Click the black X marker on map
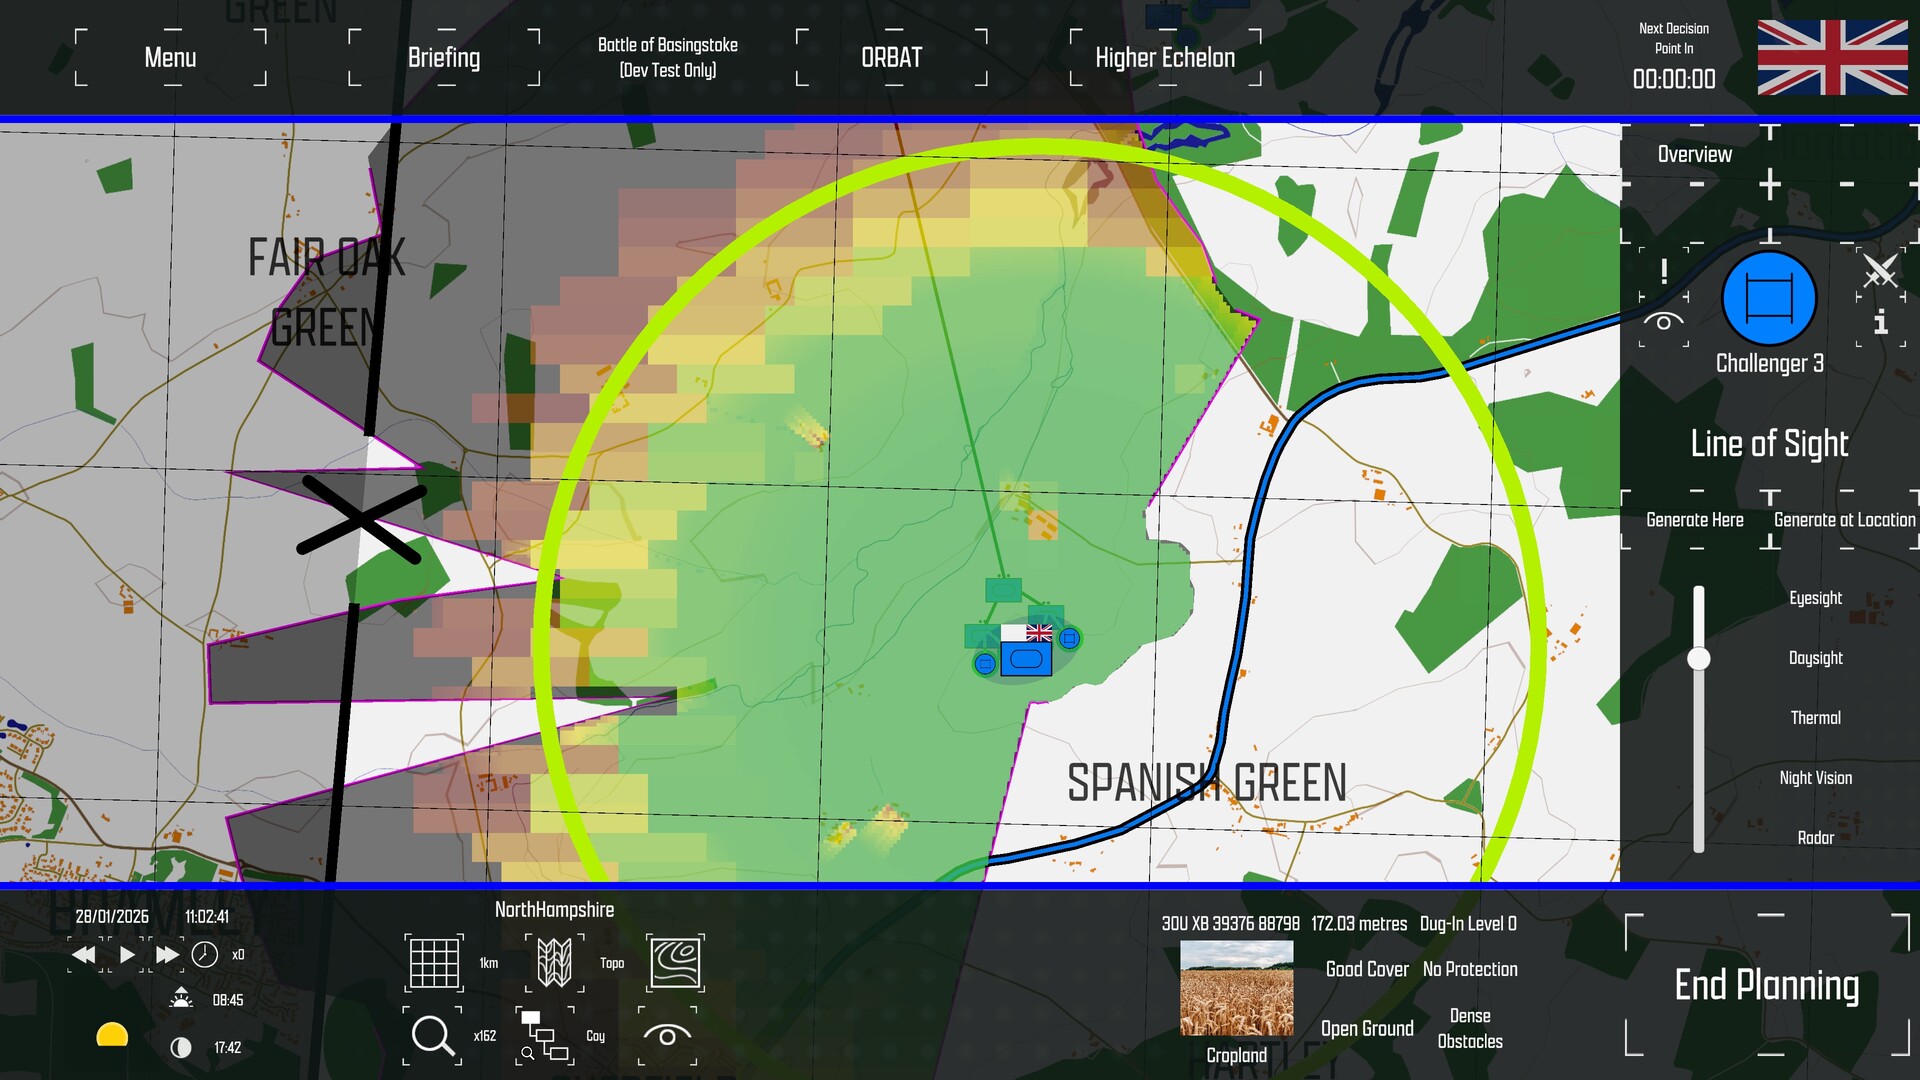1920x1080 pixels. coord(361,520)
